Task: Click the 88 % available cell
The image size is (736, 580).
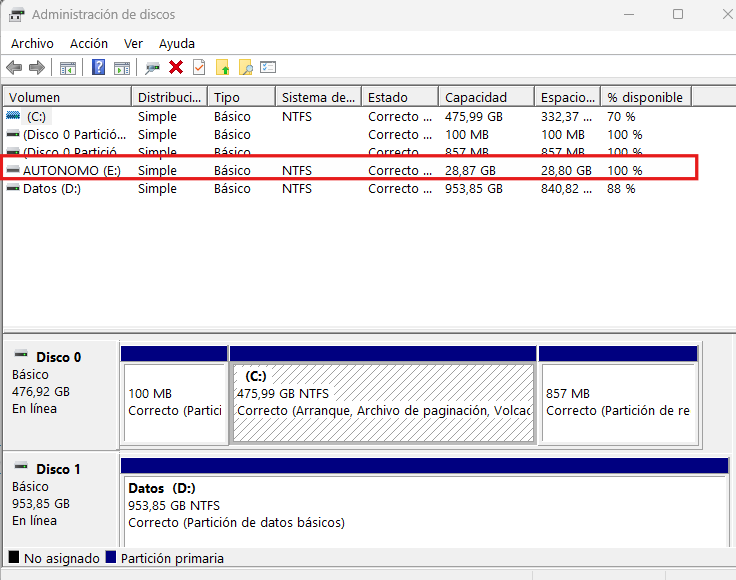Action: [621, 189]
